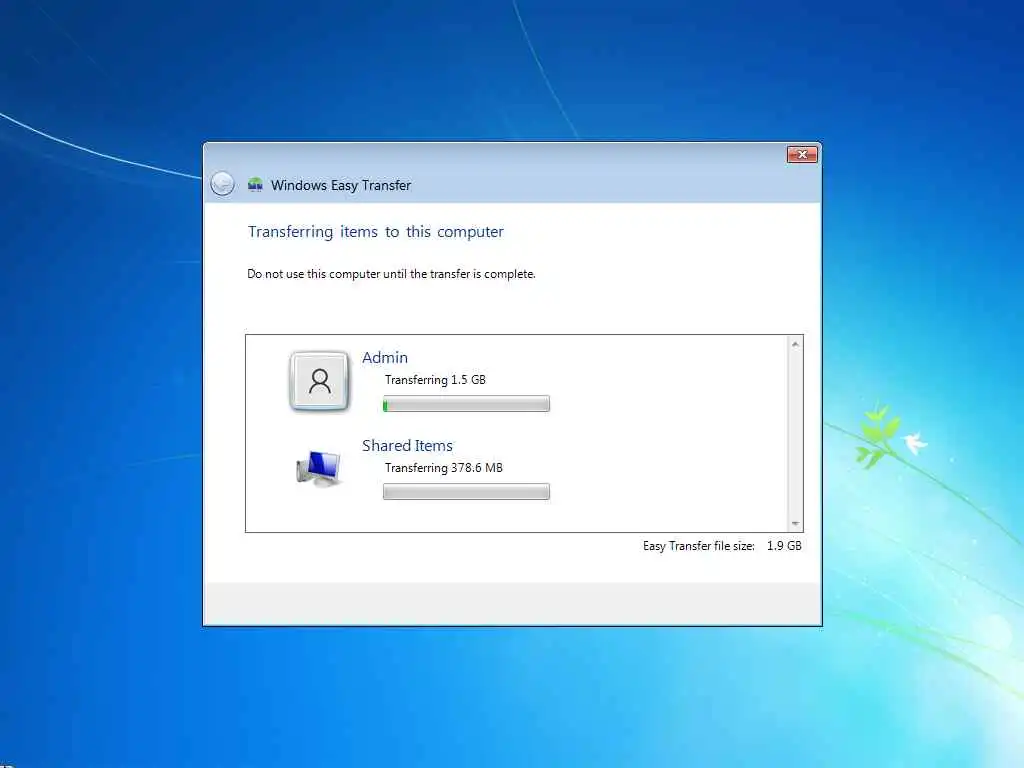Click the Windows Easy Transfer title icon

[x=255, y=185]
